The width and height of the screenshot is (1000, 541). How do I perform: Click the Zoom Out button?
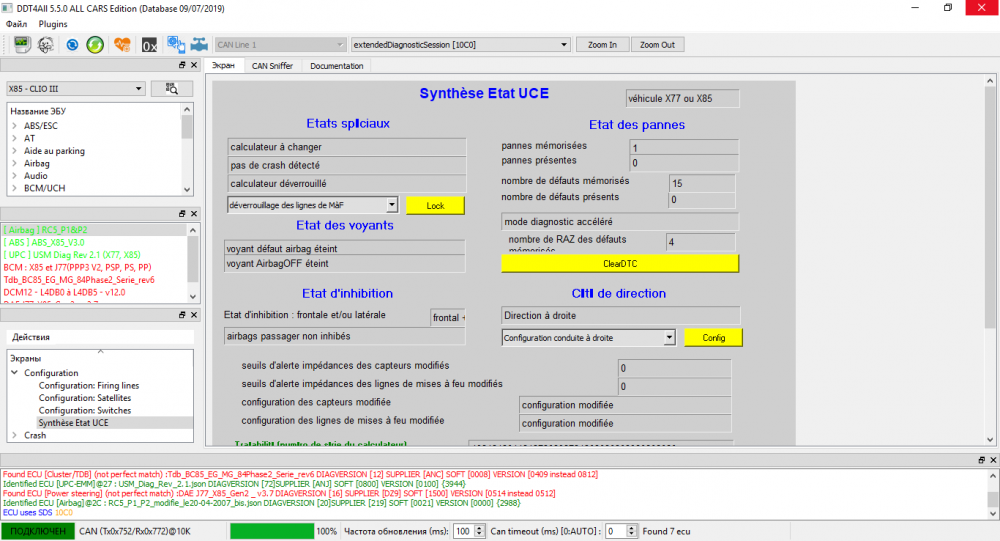657,45
